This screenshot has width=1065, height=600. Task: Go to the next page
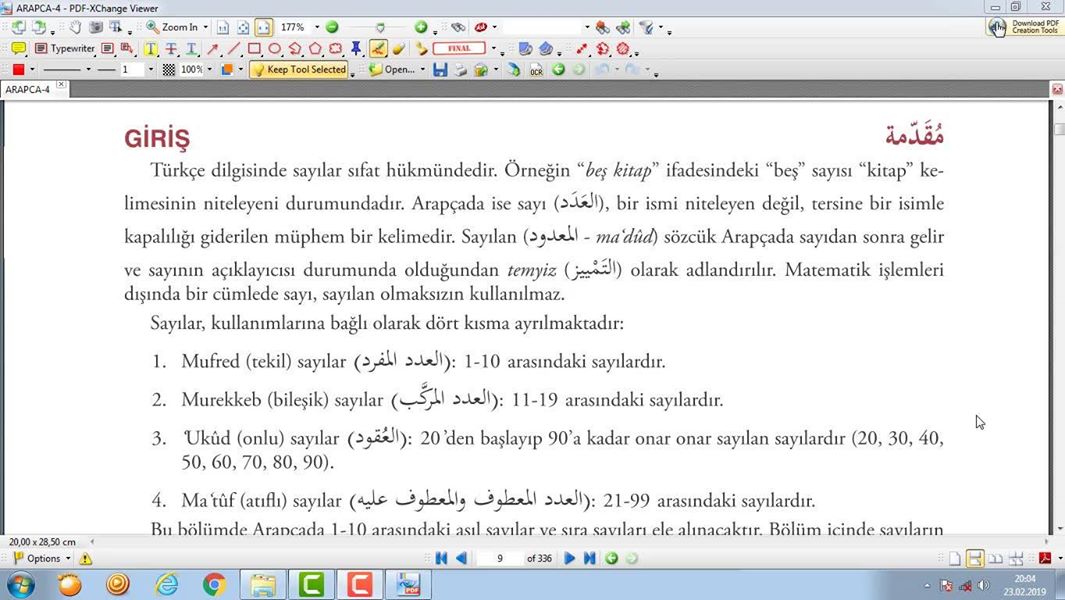(569, 559)
